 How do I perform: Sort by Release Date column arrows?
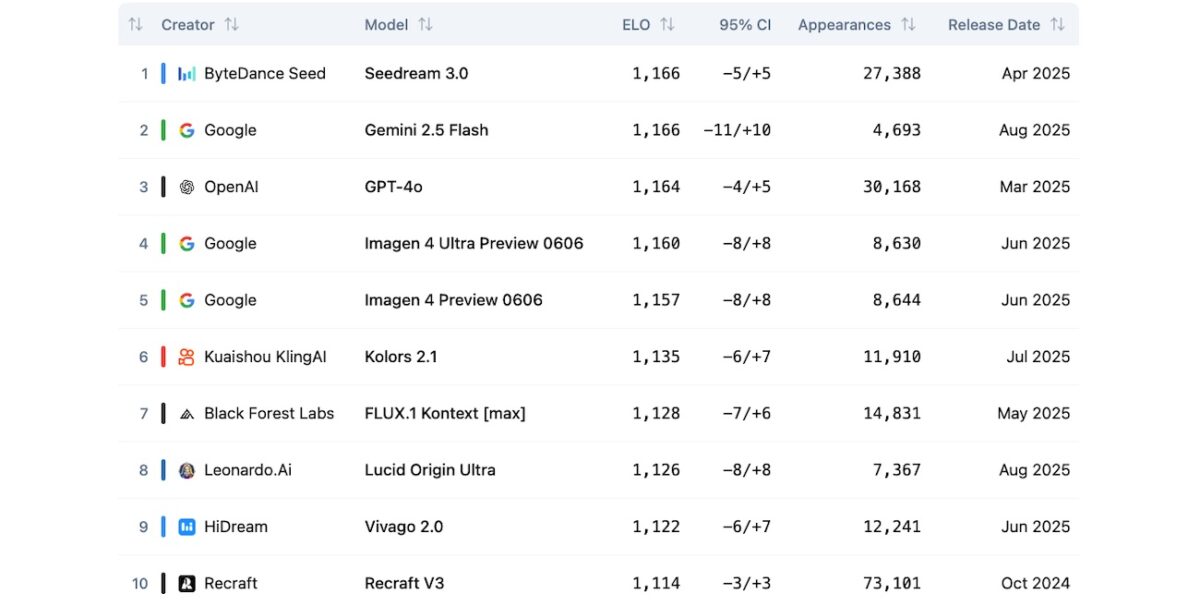point(1057,24)
